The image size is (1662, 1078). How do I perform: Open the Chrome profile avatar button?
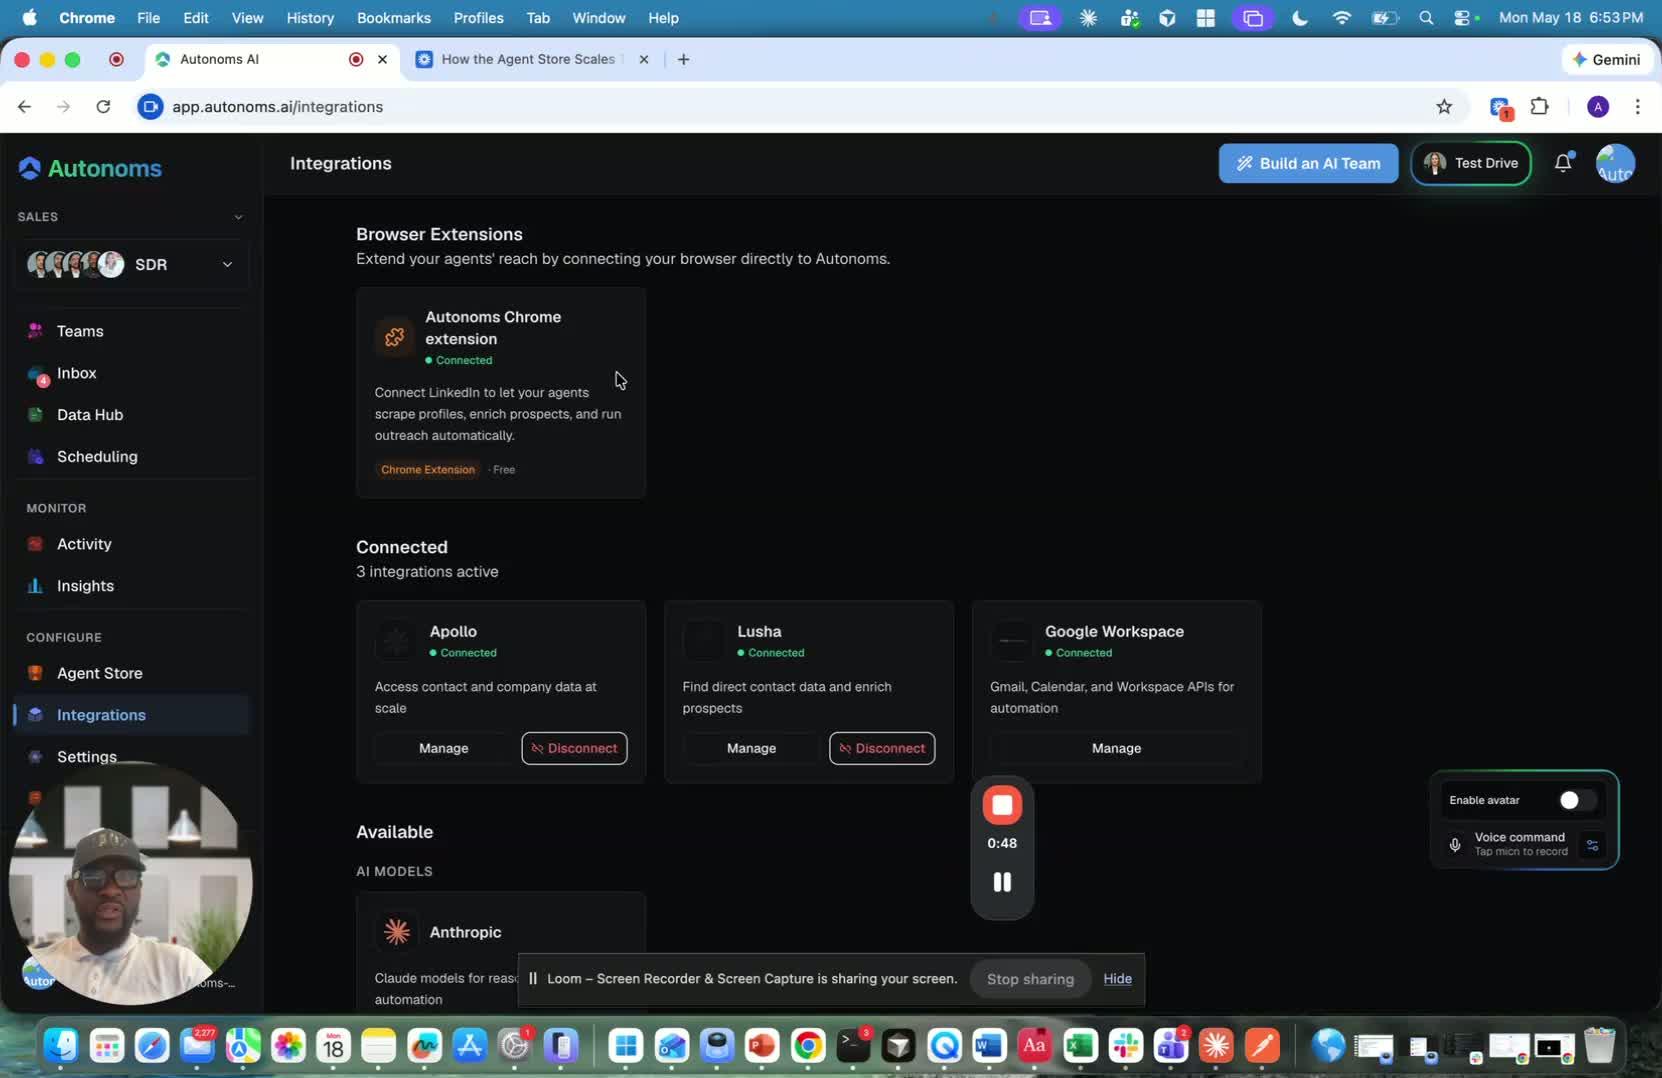[x=1598, y=107]
